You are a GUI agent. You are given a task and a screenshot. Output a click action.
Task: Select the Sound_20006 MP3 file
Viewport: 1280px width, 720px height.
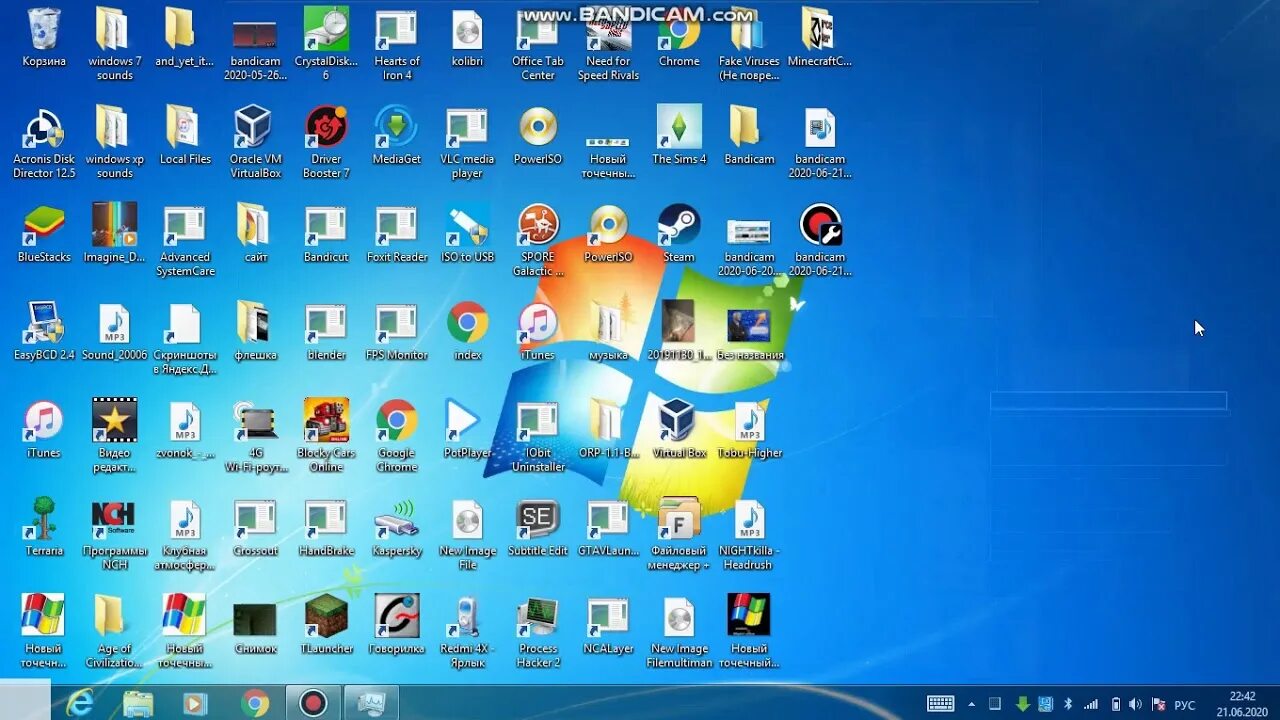point(114,326)
